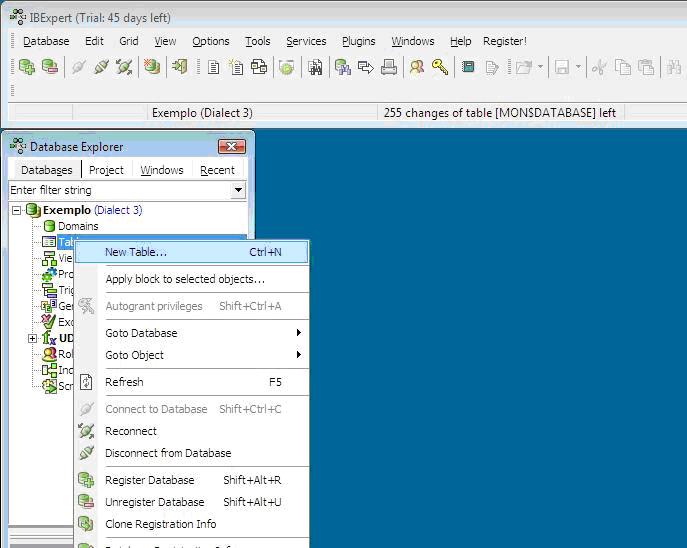Click the Domains icon in the tree
The height and width of the screenshot is (548, 687).
point(49,226)
